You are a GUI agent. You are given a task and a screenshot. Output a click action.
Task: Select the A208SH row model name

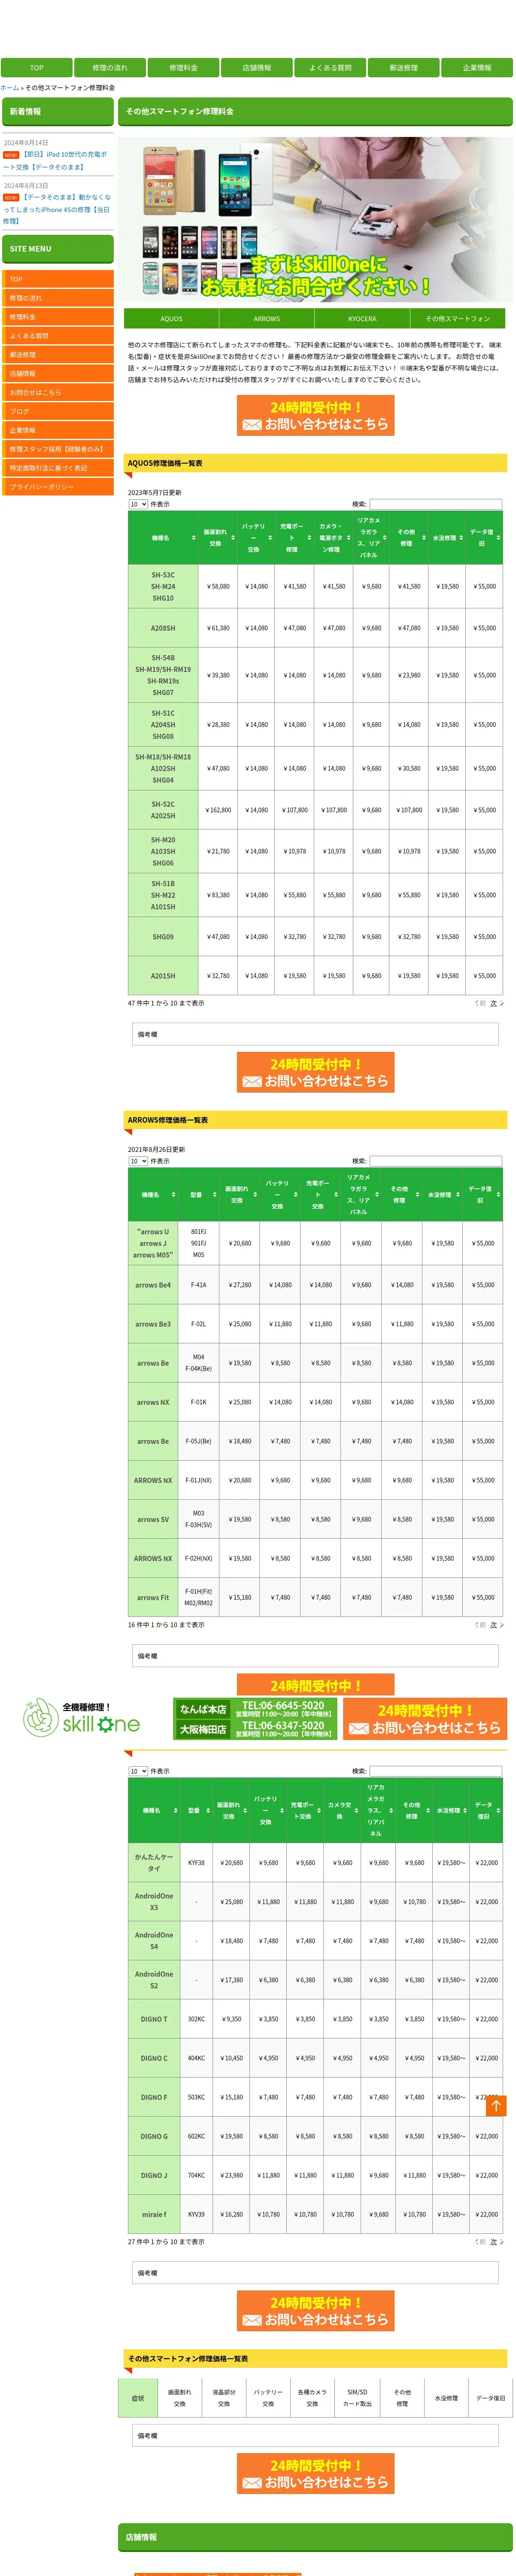[163, 628]
